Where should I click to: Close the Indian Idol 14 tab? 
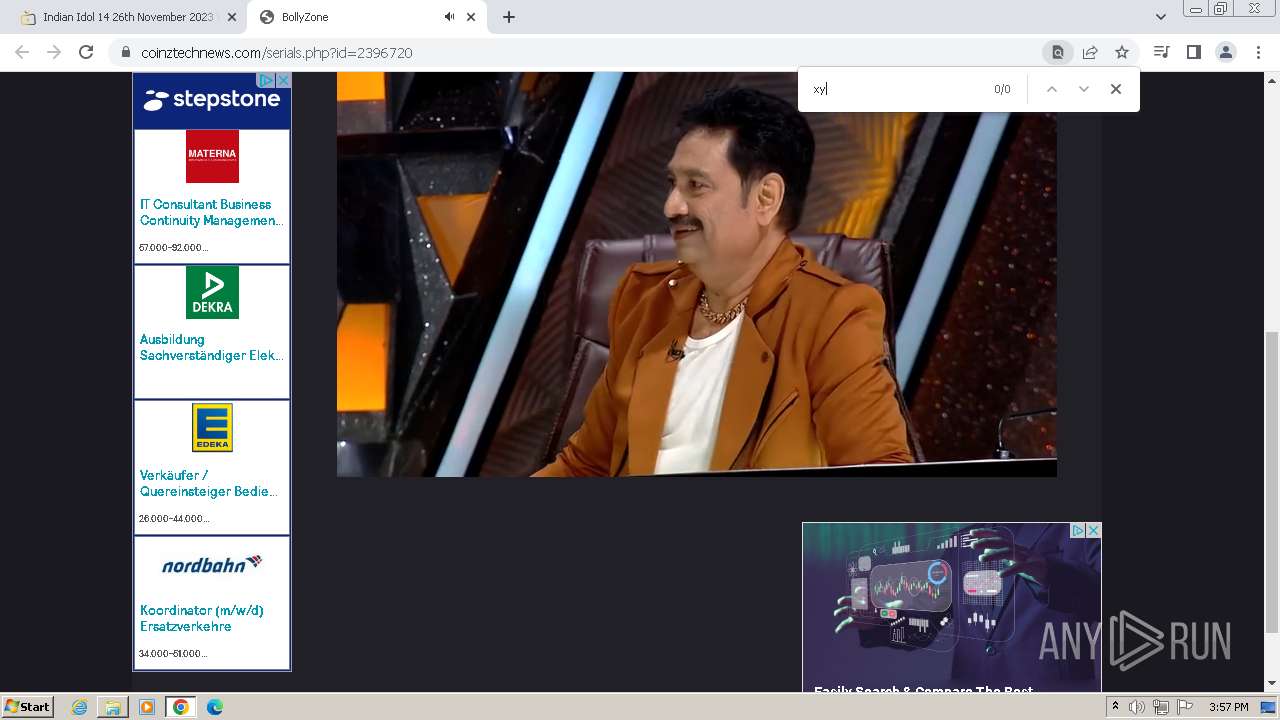click(232, 17)
